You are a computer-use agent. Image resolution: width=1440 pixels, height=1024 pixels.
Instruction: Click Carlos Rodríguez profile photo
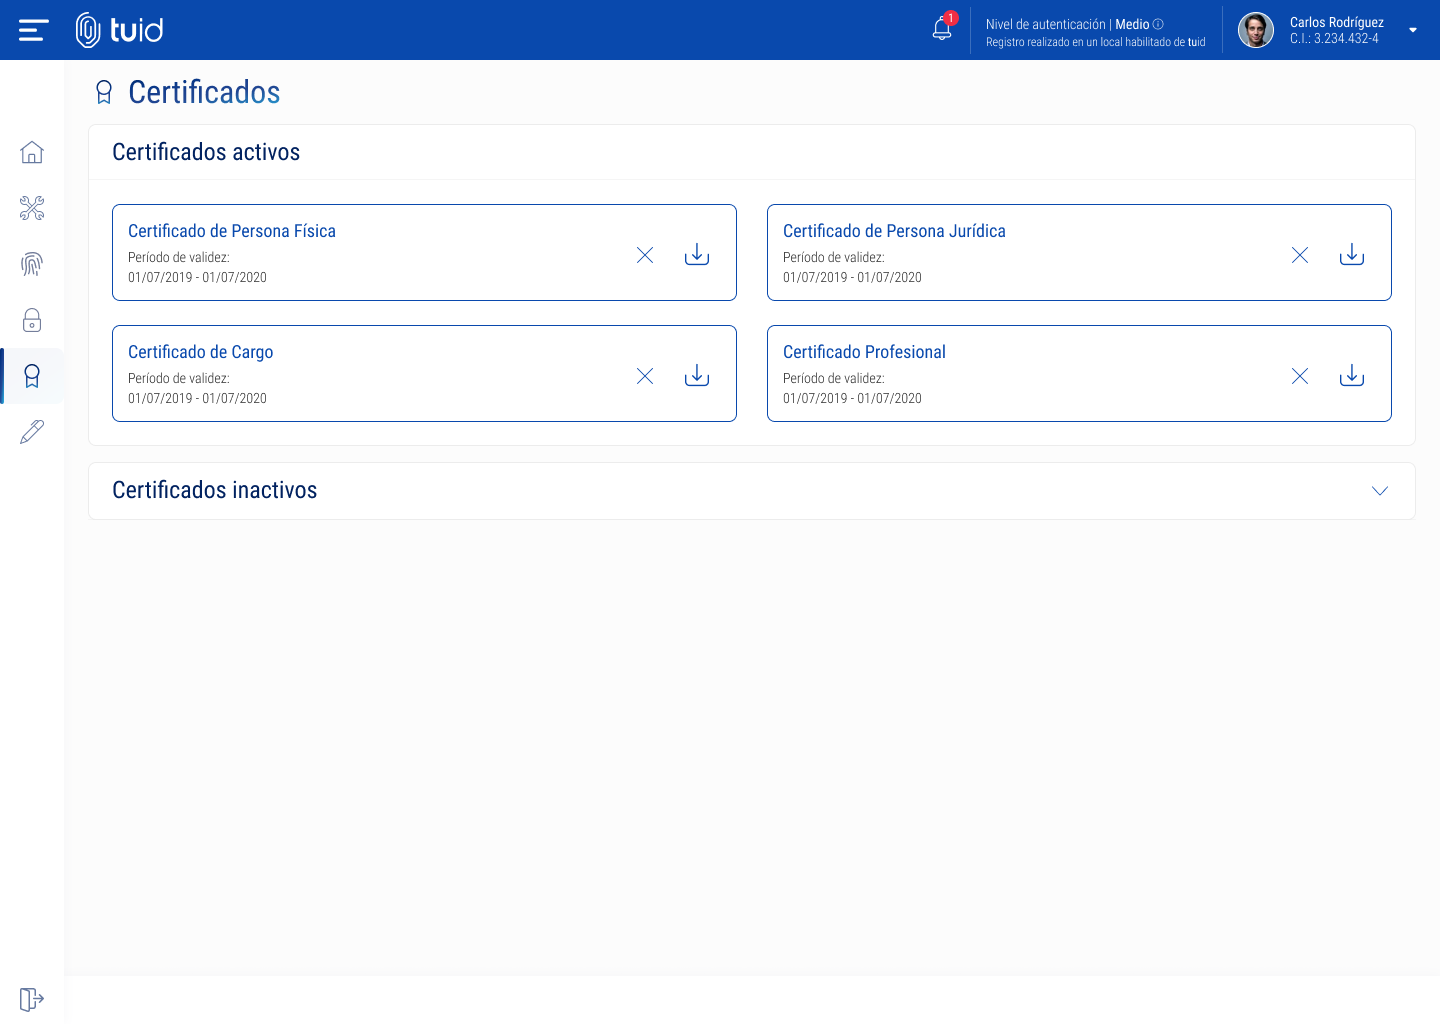[1256, 30]
